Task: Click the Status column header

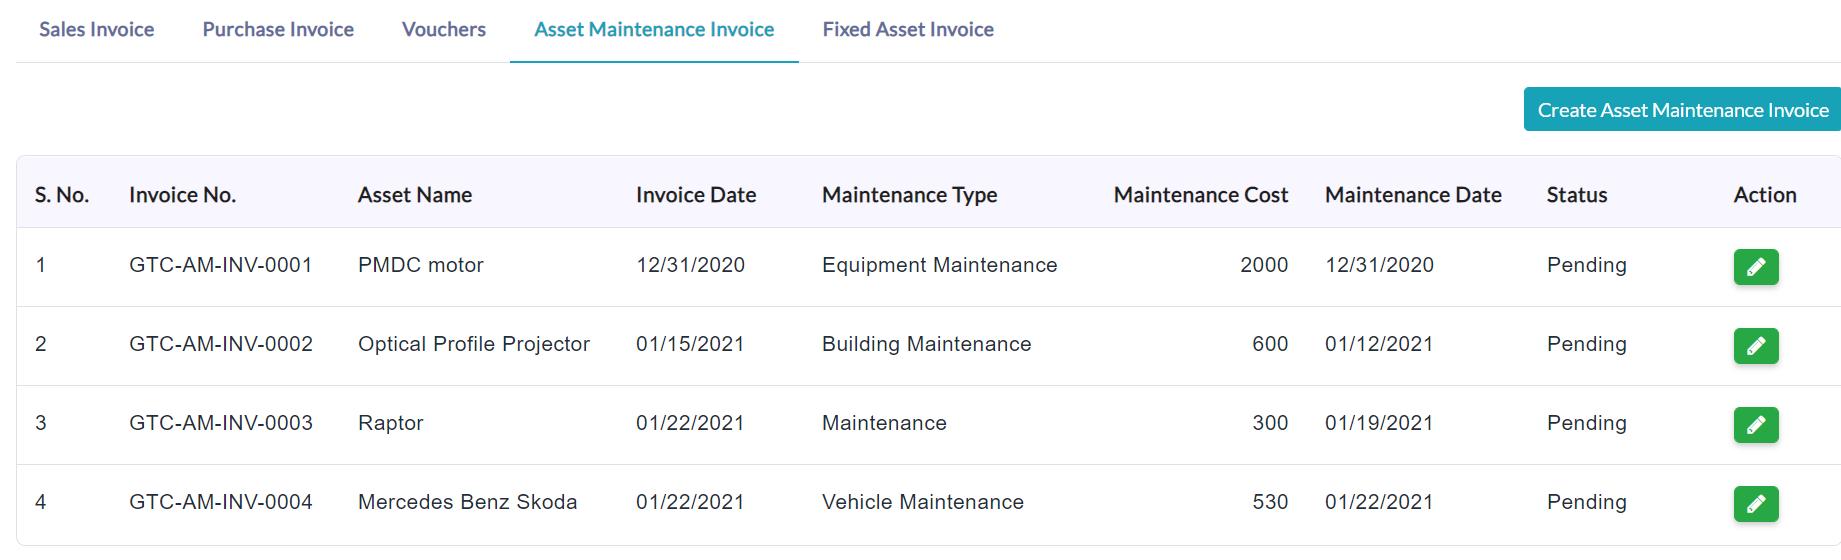Action: pyautogui.click(x=1577, y=195)
